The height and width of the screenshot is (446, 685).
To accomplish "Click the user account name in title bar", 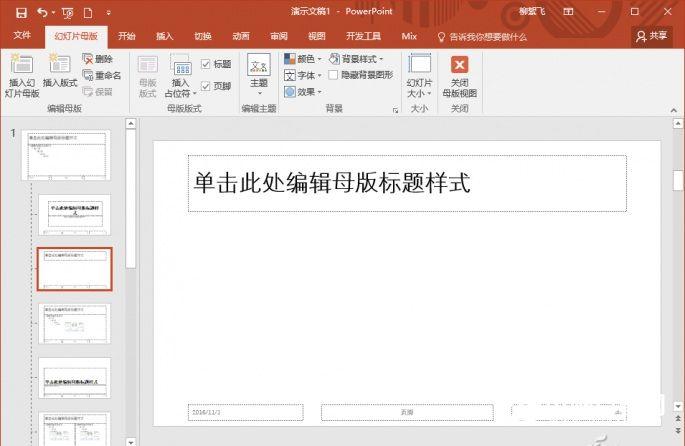I will point(532,12).
